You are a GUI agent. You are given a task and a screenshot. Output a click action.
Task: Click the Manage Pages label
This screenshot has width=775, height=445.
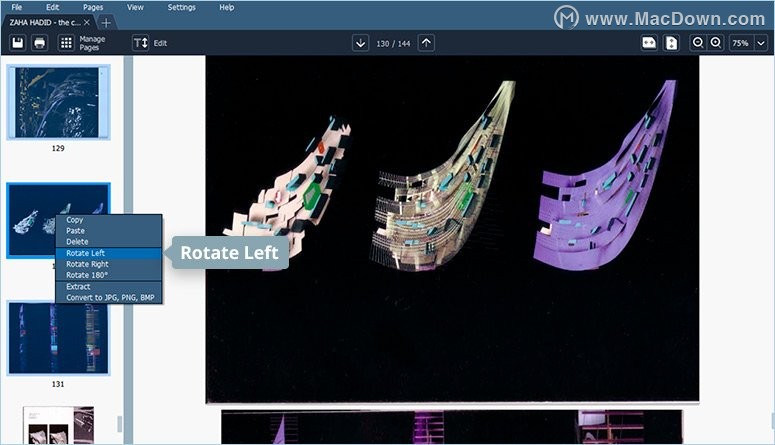point(92,43)
